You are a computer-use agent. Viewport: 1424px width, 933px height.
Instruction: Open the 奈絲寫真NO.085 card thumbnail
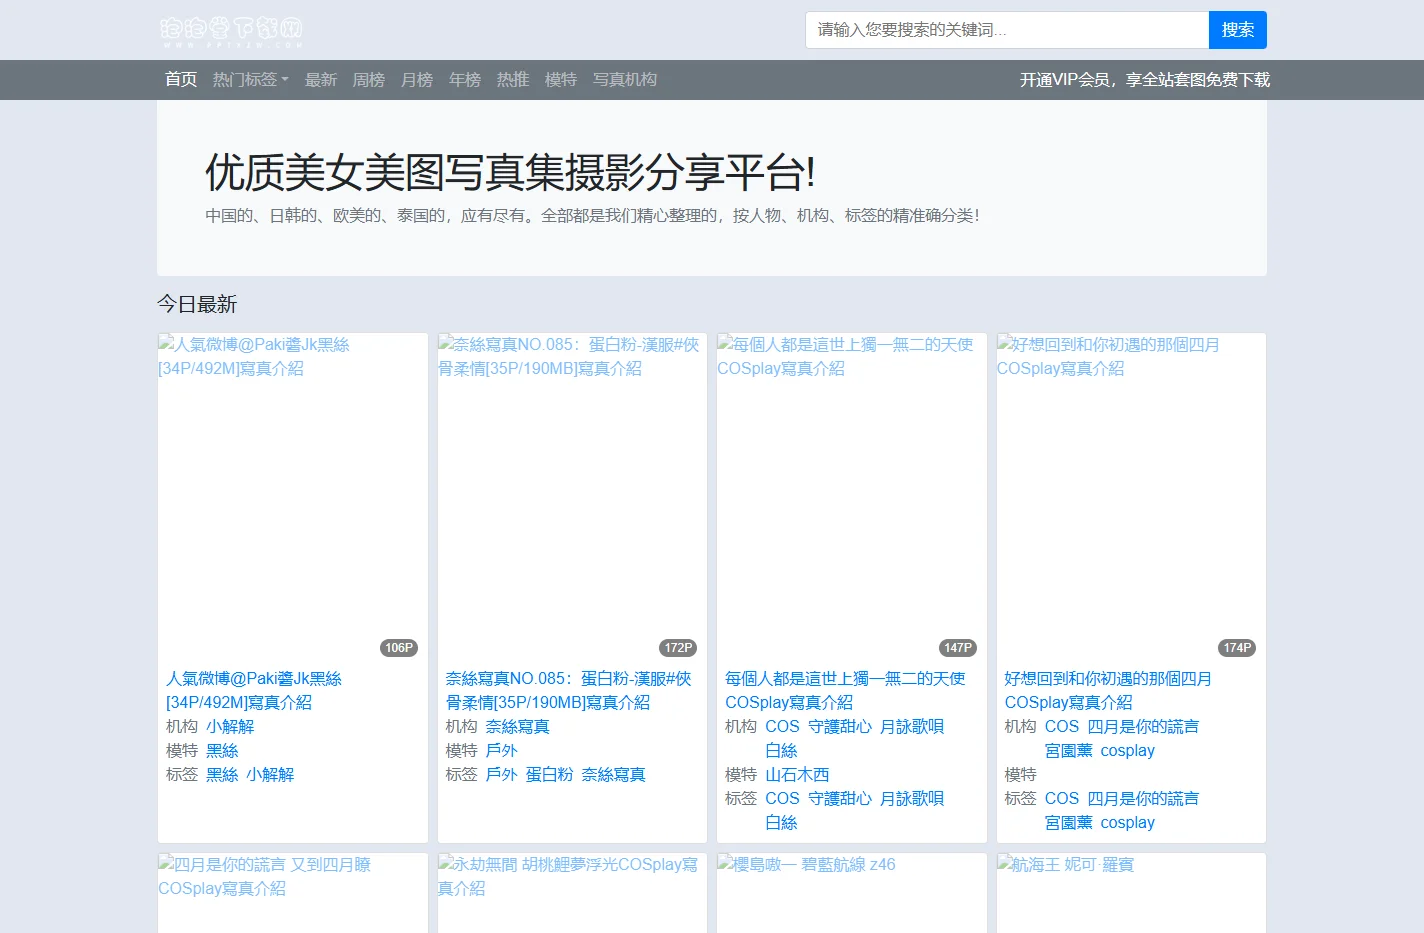coord(572,497)
